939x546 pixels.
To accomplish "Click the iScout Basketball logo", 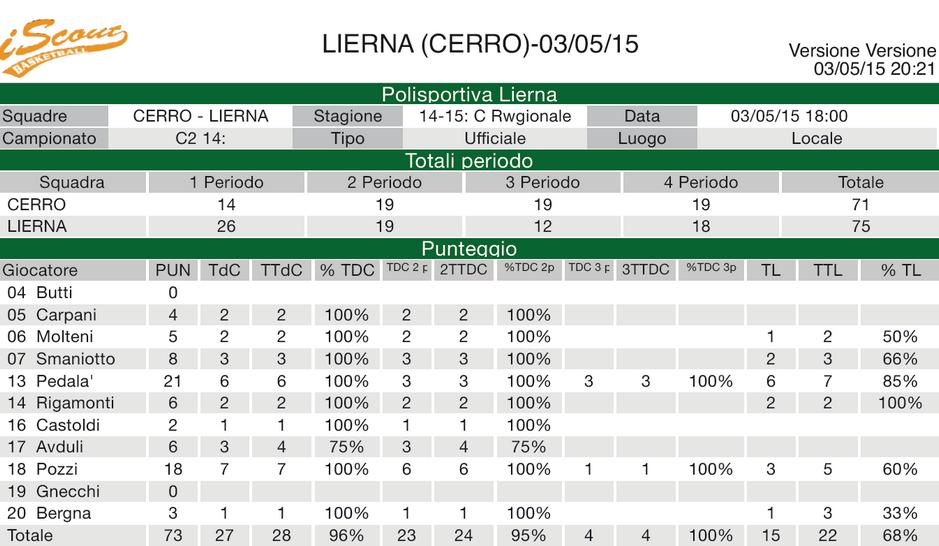I will point(62,46).
